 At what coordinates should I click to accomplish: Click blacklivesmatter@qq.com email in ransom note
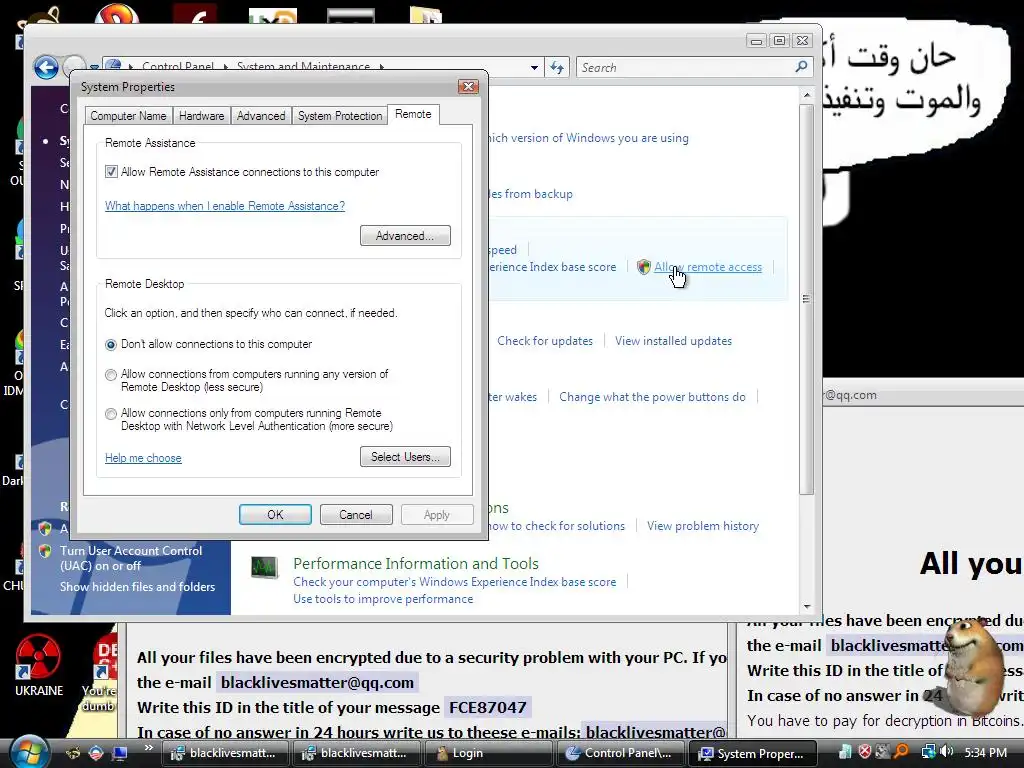pos(317,682)
